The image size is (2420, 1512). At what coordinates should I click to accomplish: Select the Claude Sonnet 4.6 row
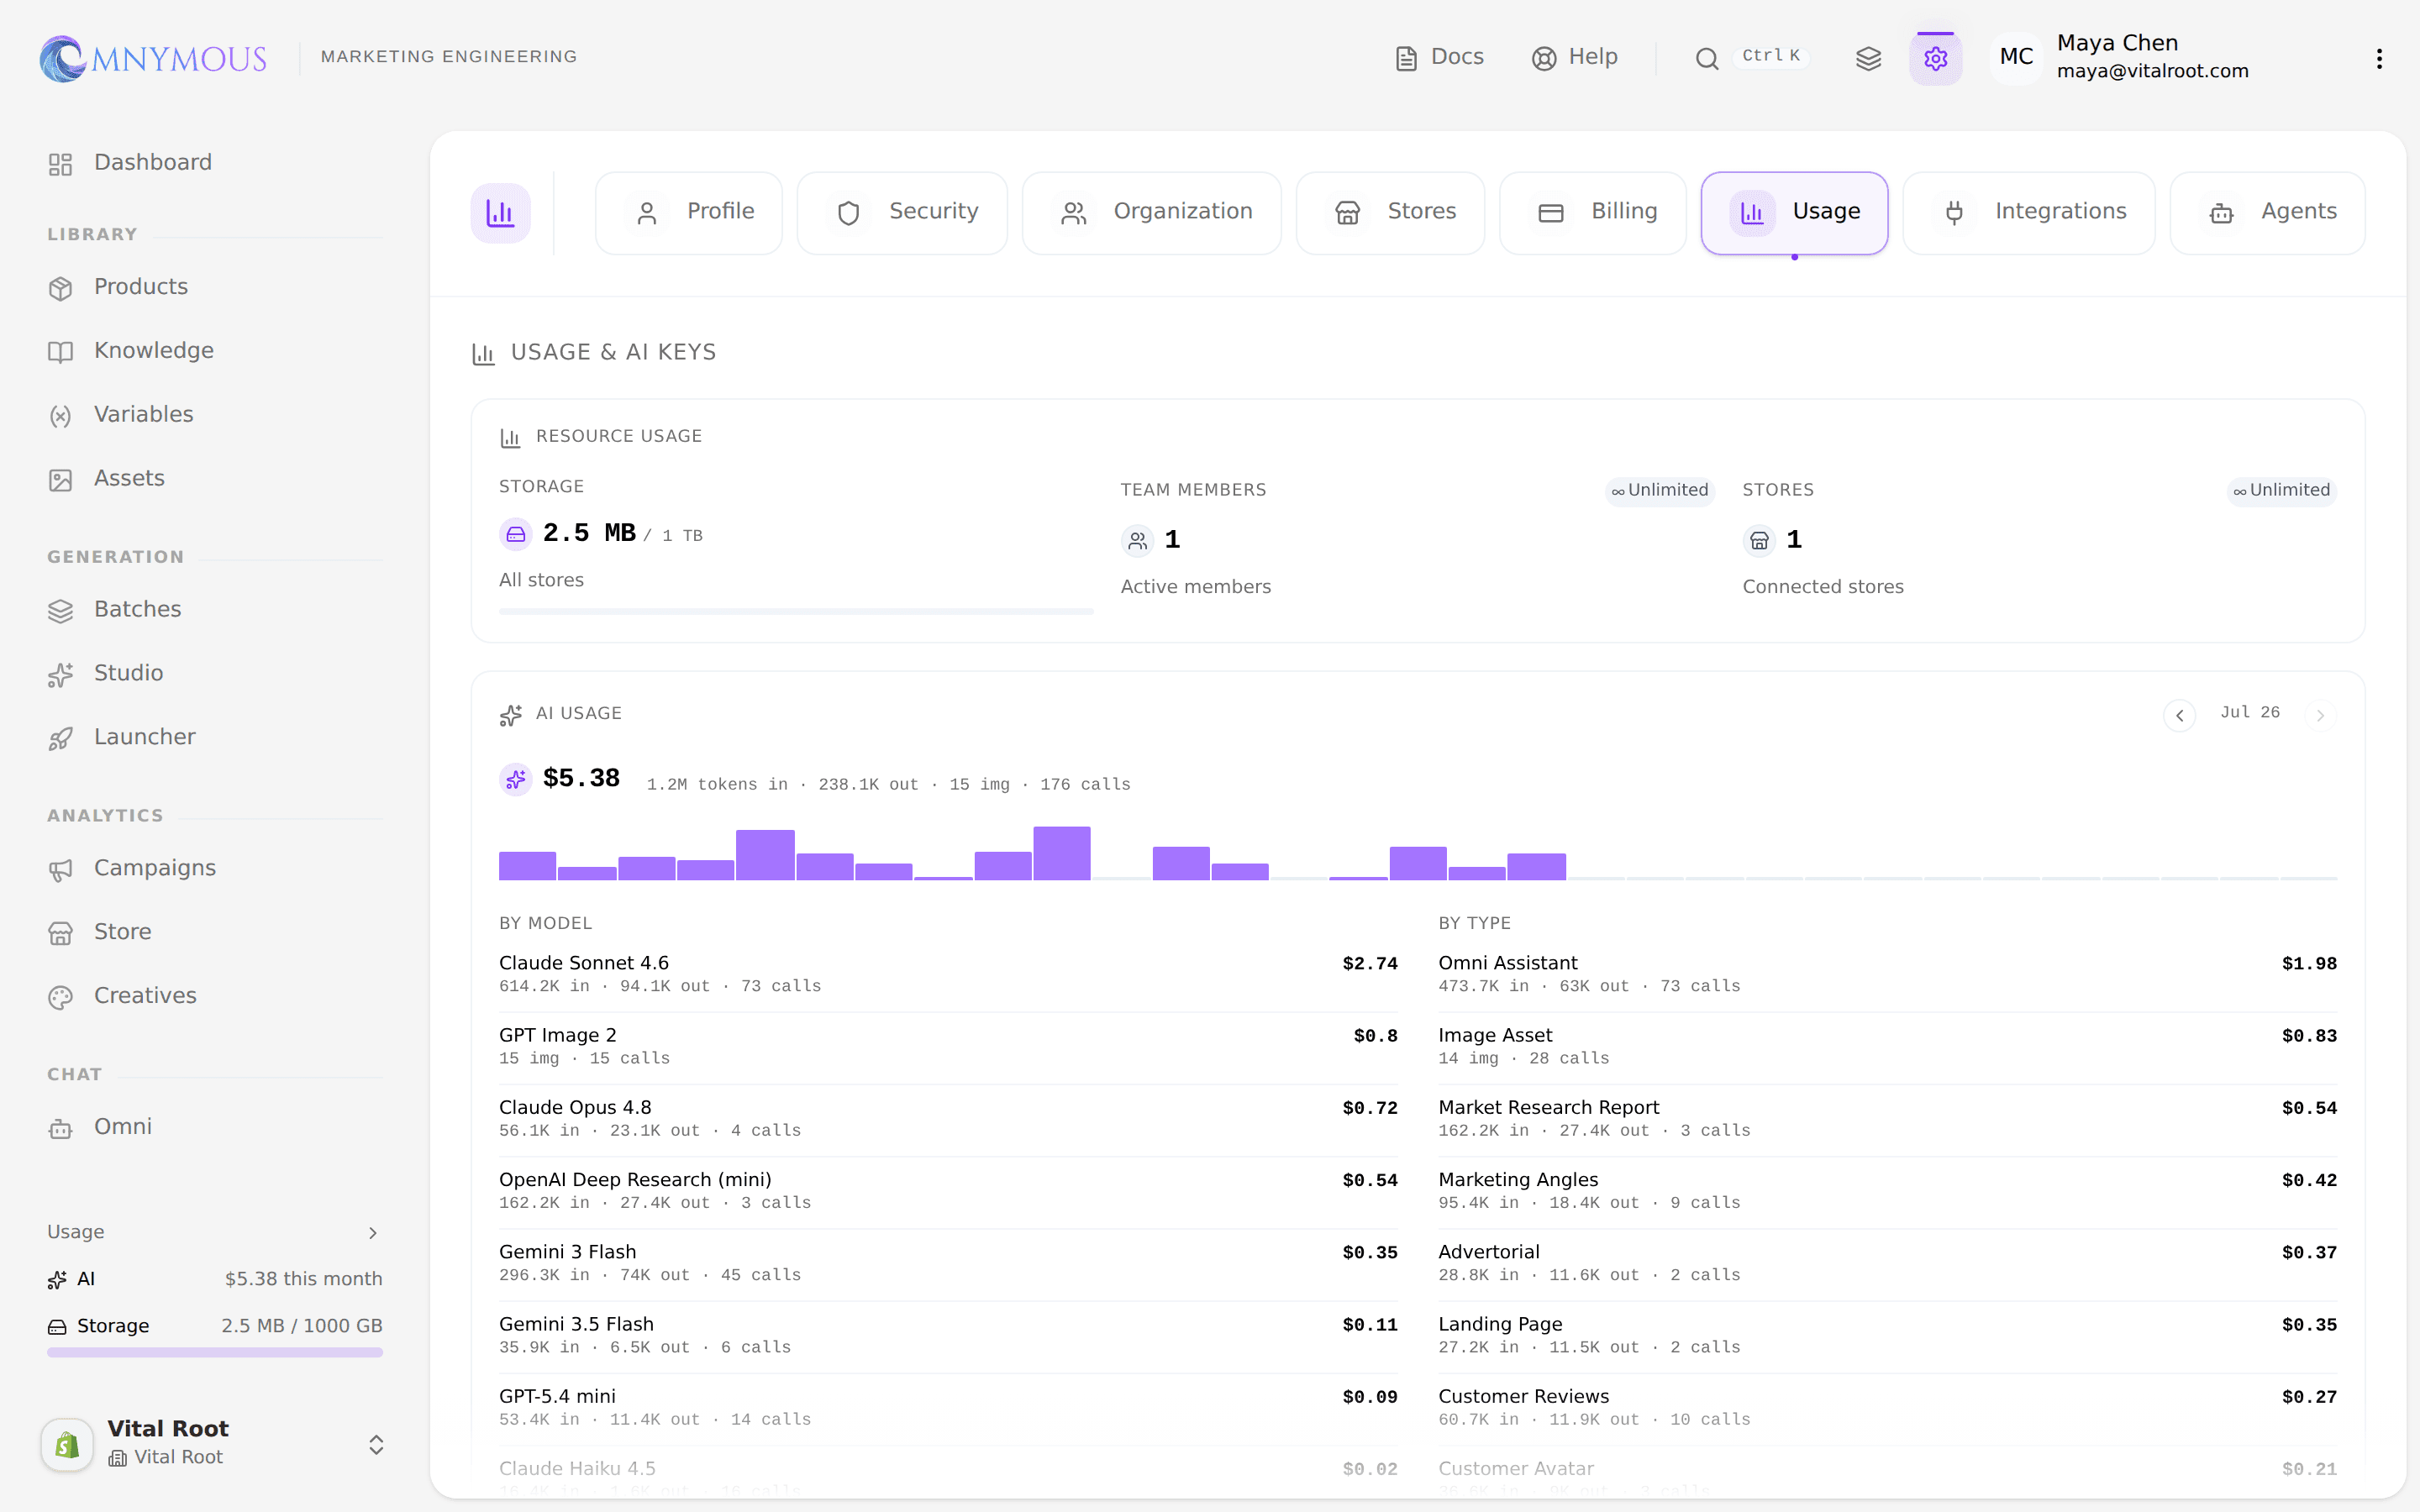948,974
